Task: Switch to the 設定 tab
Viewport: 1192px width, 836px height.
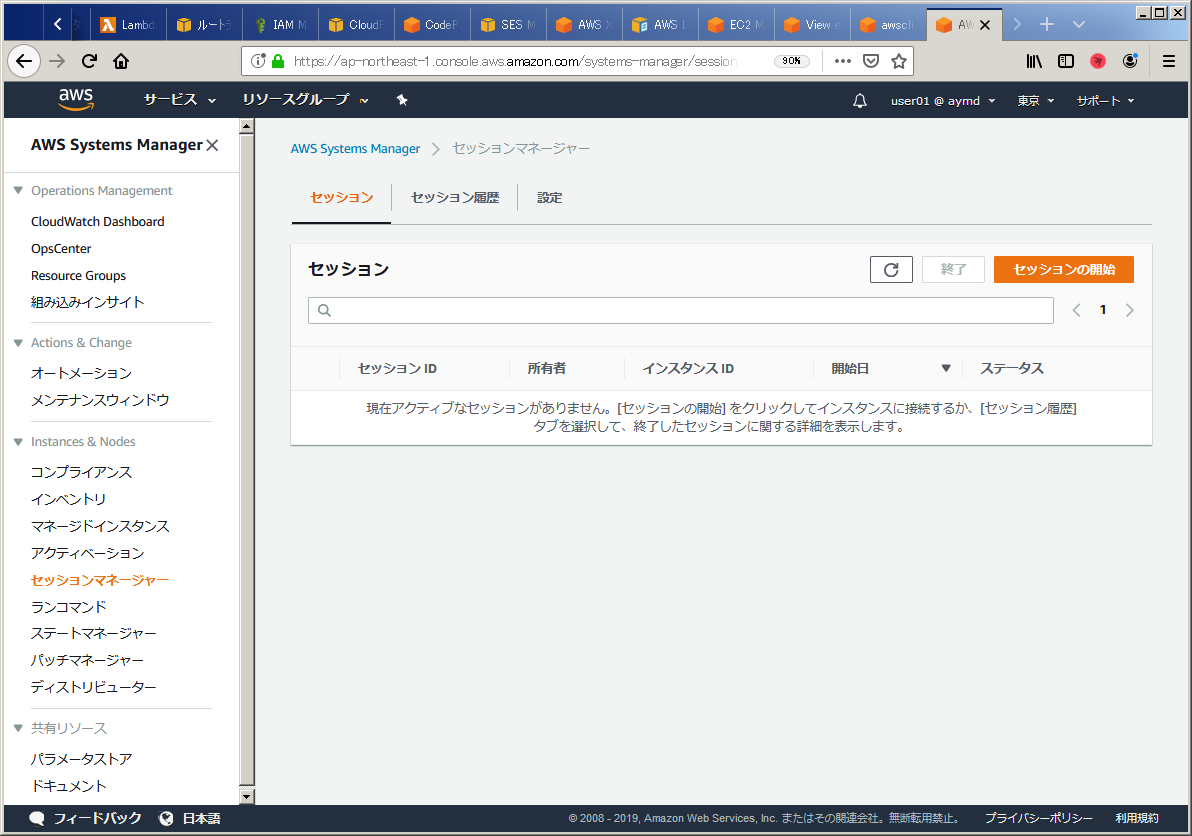Action: 550,198
